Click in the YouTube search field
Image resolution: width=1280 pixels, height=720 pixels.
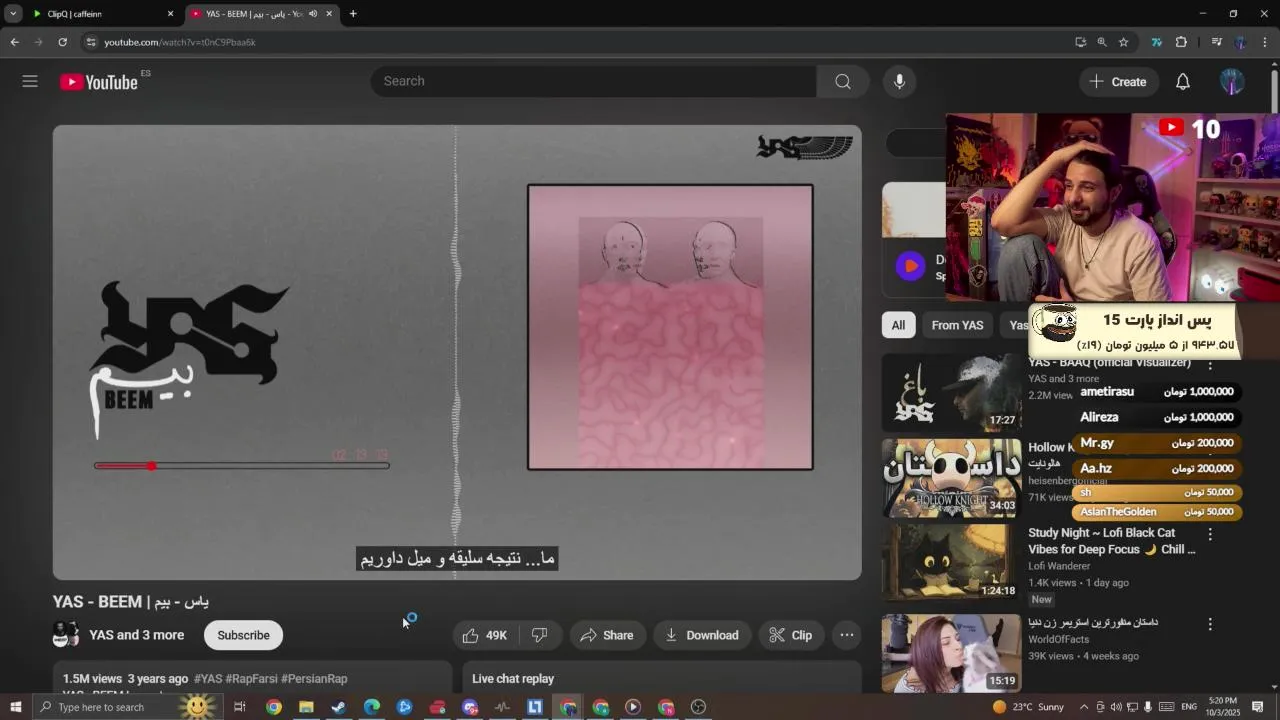click(x=594, y=81)
